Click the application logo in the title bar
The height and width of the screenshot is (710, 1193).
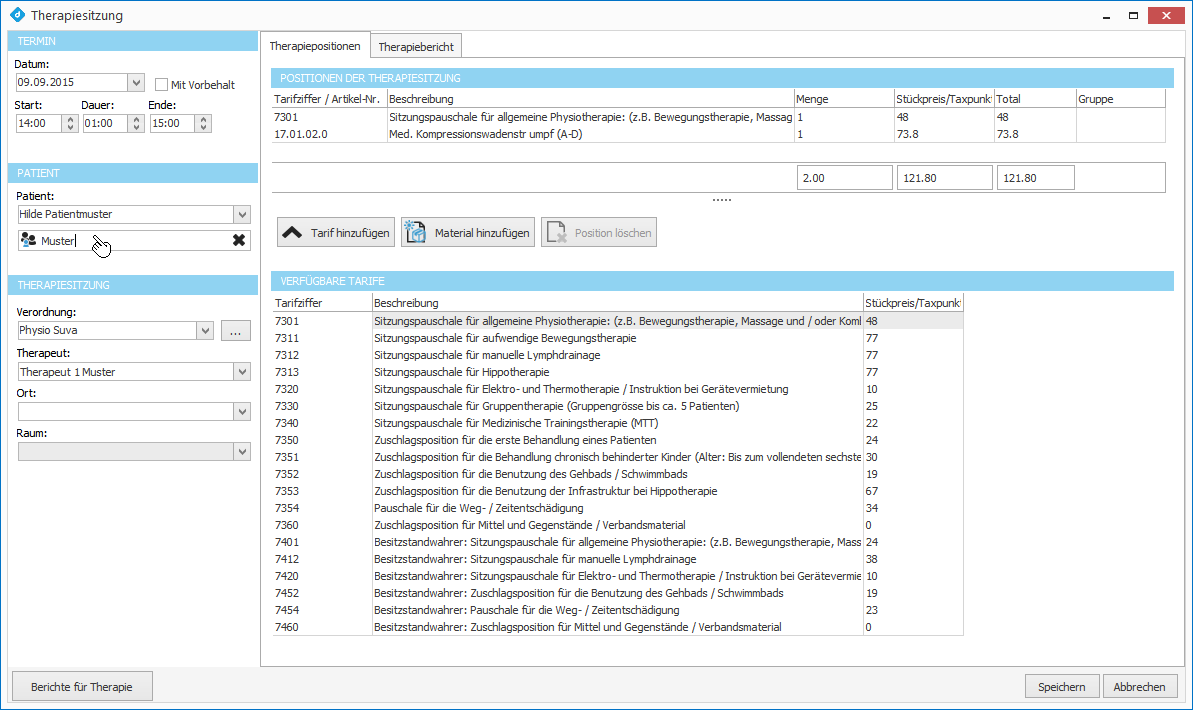tap(16, 16)
